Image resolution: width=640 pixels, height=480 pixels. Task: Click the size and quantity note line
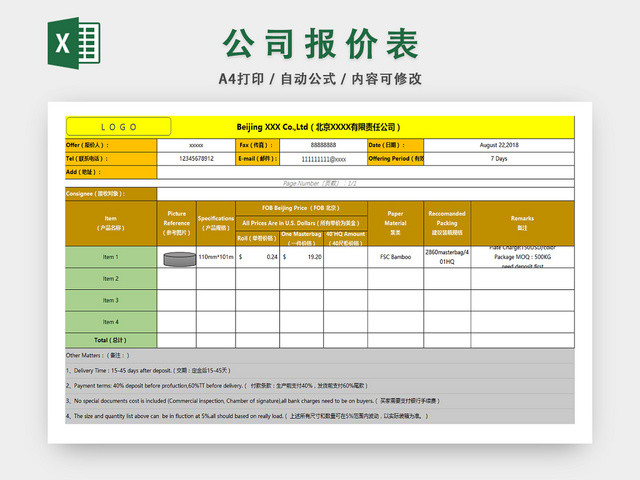point(247,416)
